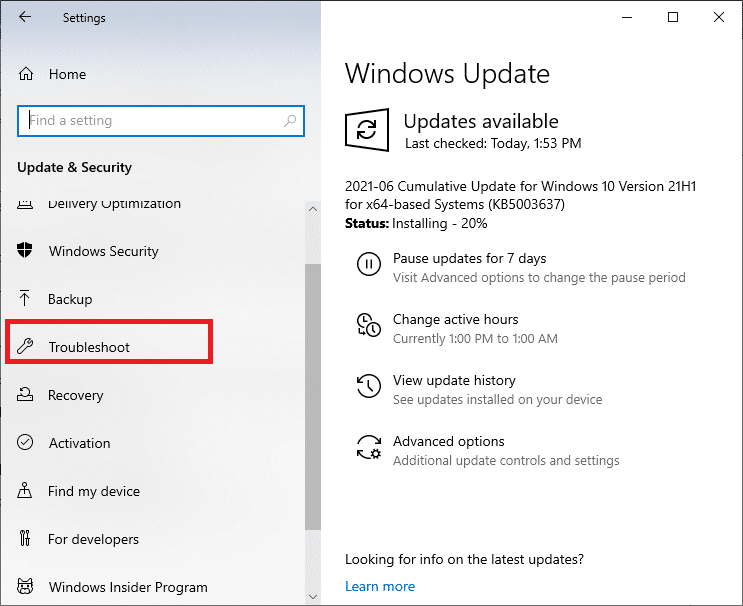Click the Find my device icon
Viewport: 743px width, 606px height.
click(25, 490)
